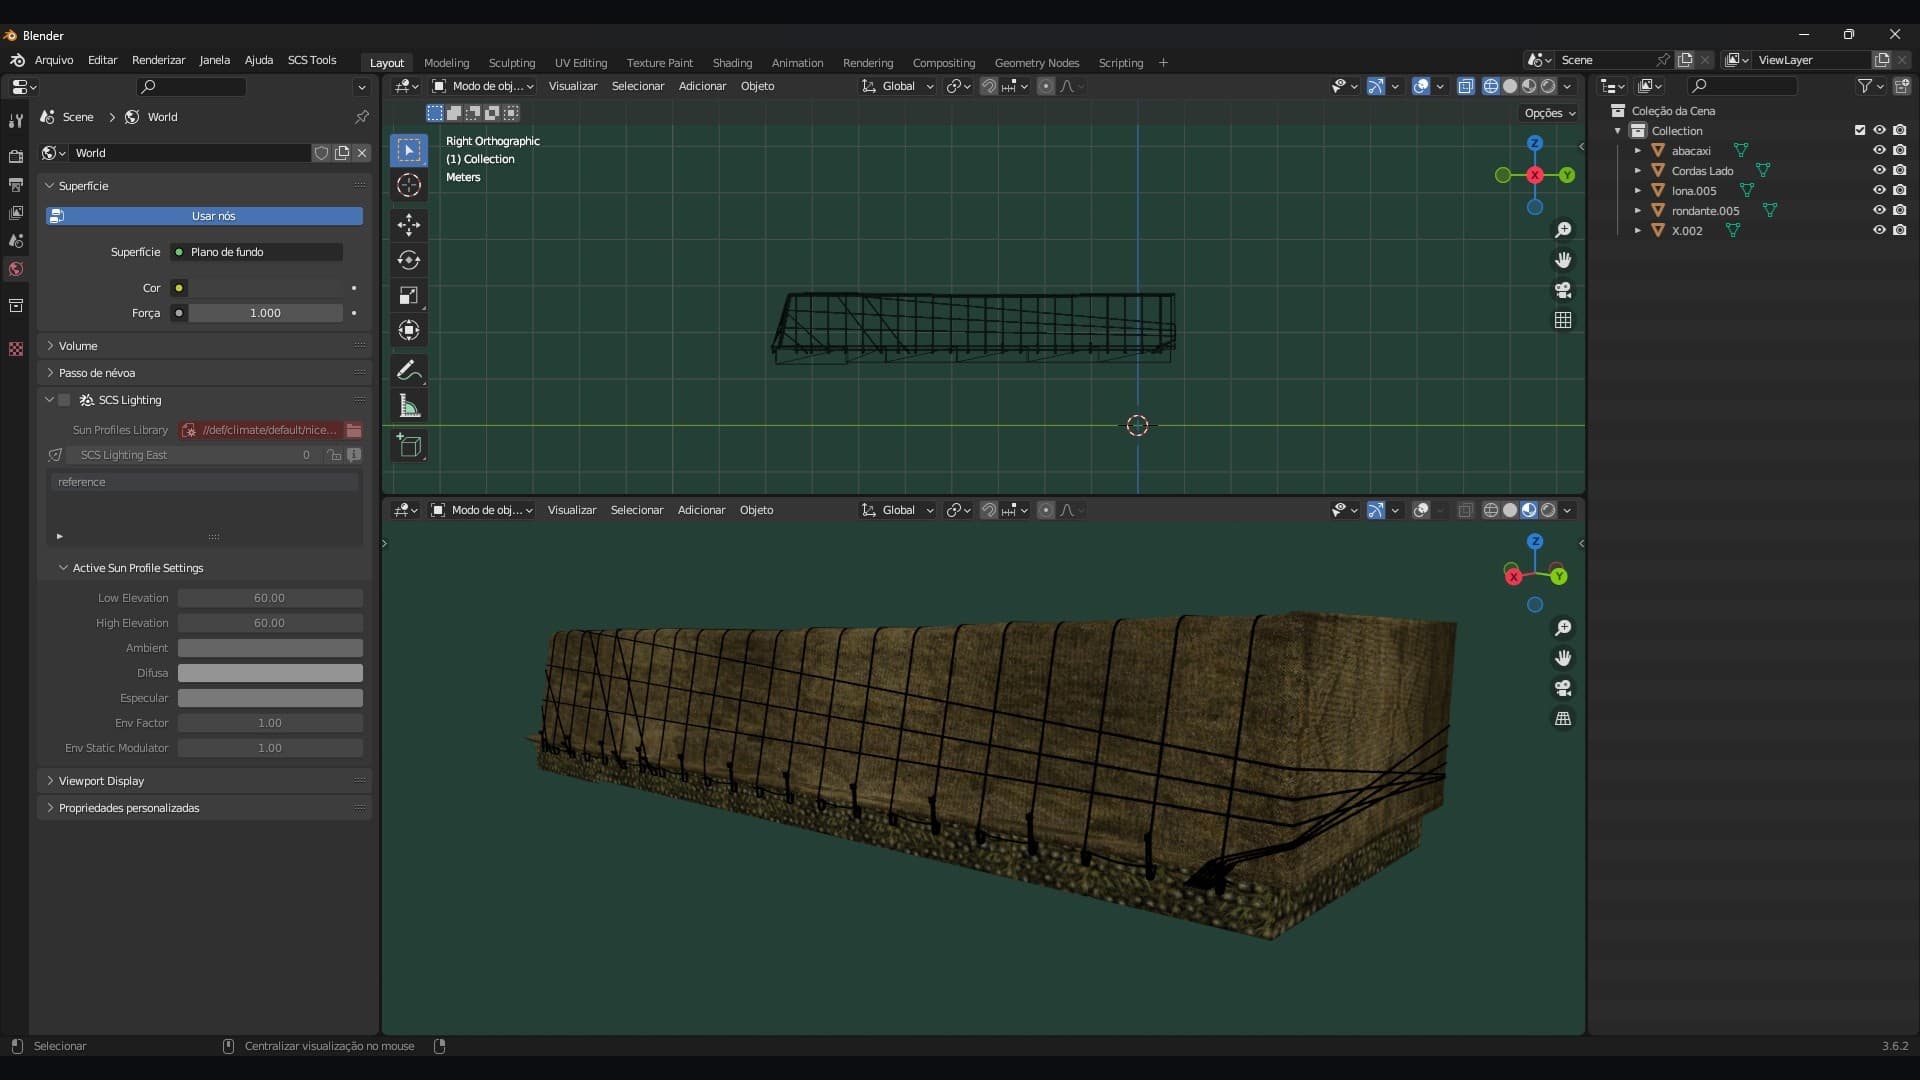Click pan hand icon in top viewport
Image resolution: width=1920 pixels, height=1080 pixels.
pos(1563,260)
